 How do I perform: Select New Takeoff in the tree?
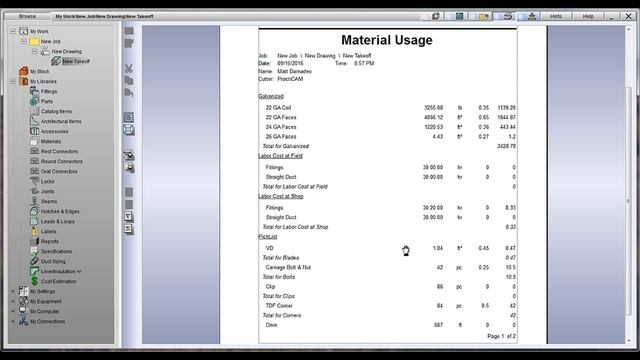pyautogui.click(x=76, y=61)
